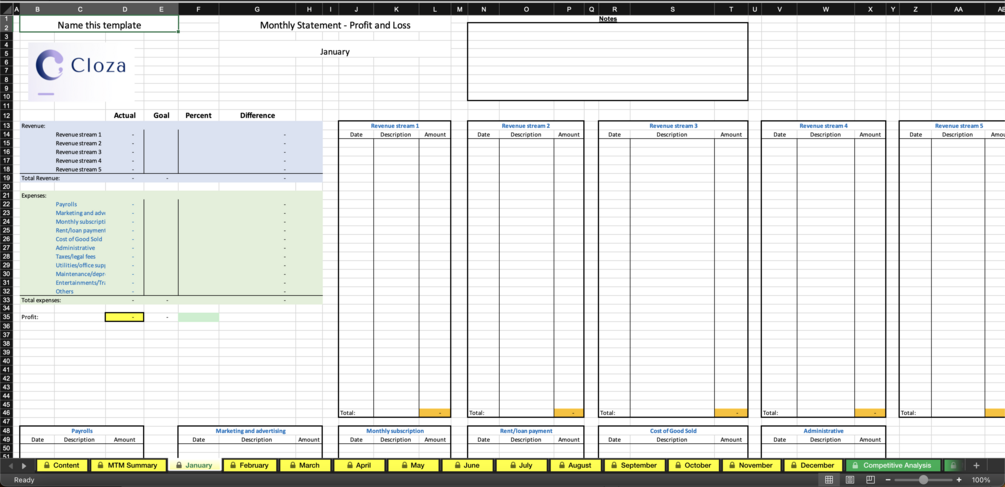Select the January sheet tab
The height and width of the screenshot is (487, 1005).
tap(194, 465)
